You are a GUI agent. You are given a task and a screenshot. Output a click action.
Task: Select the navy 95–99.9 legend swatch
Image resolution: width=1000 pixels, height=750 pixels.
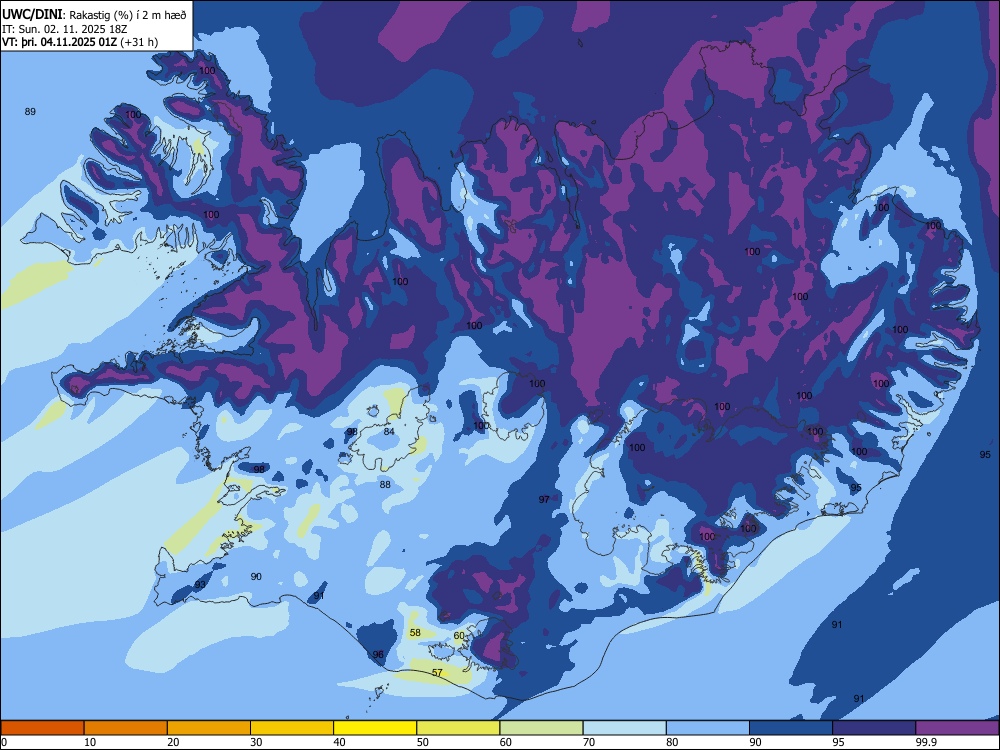(874, 728)
